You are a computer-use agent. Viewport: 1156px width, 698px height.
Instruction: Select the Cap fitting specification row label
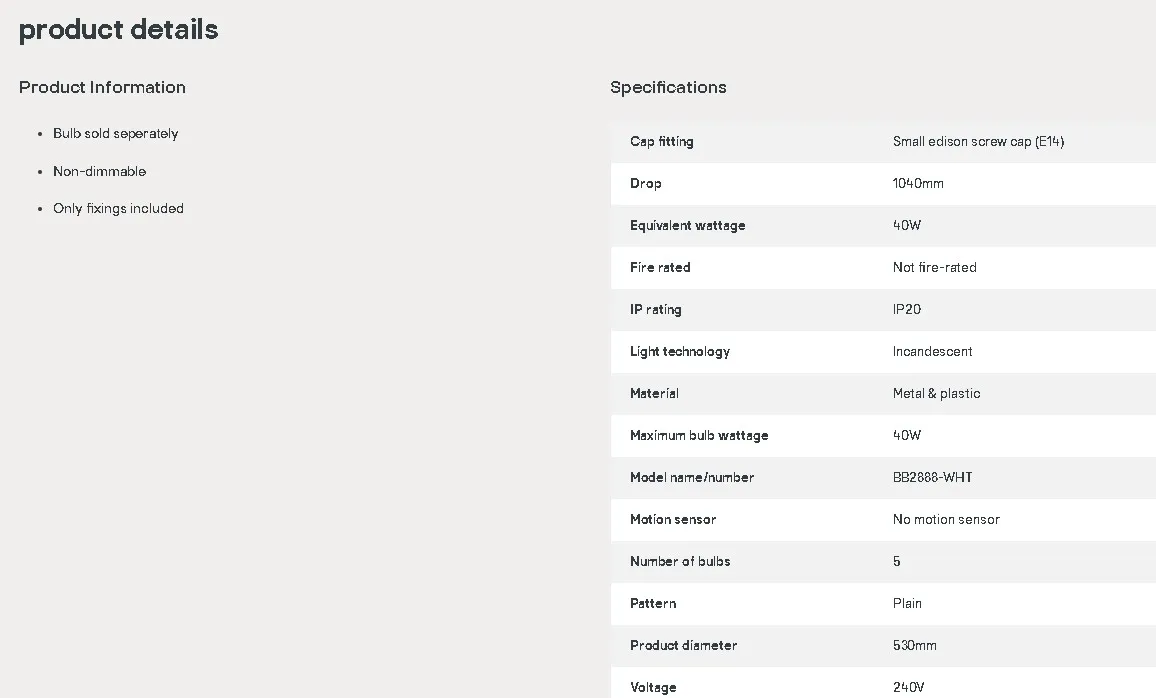click(661, 142)
